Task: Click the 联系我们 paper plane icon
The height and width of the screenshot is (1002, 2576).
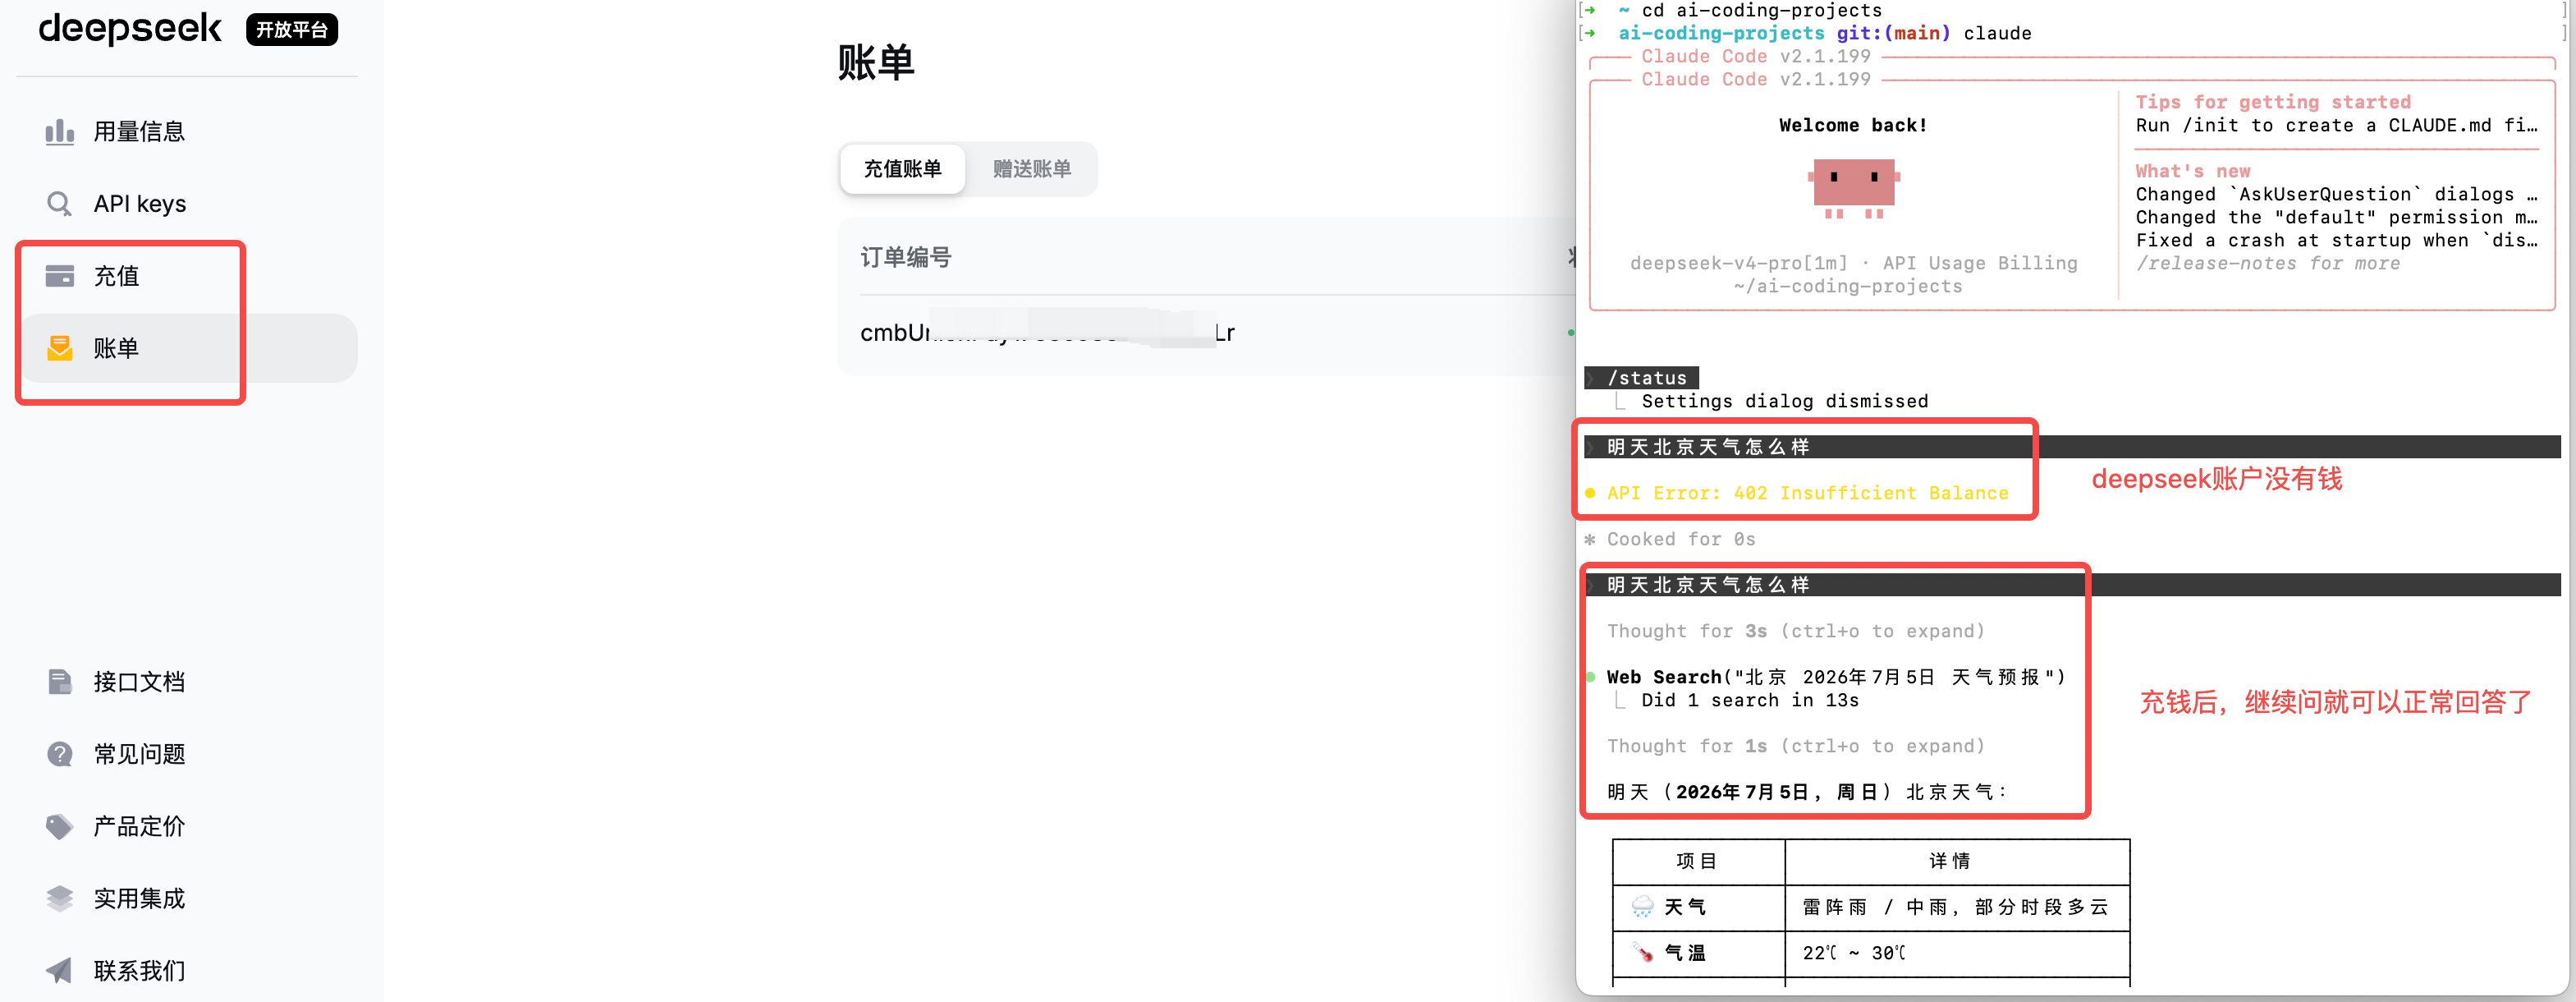Action: click(60, 971)
